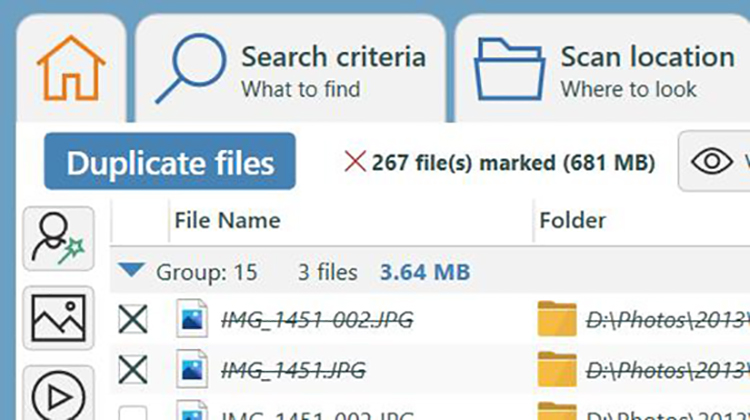Click the 267 file(s) marked text
Image resolution: width=750 pixels, height=420 pixels.
513,163
